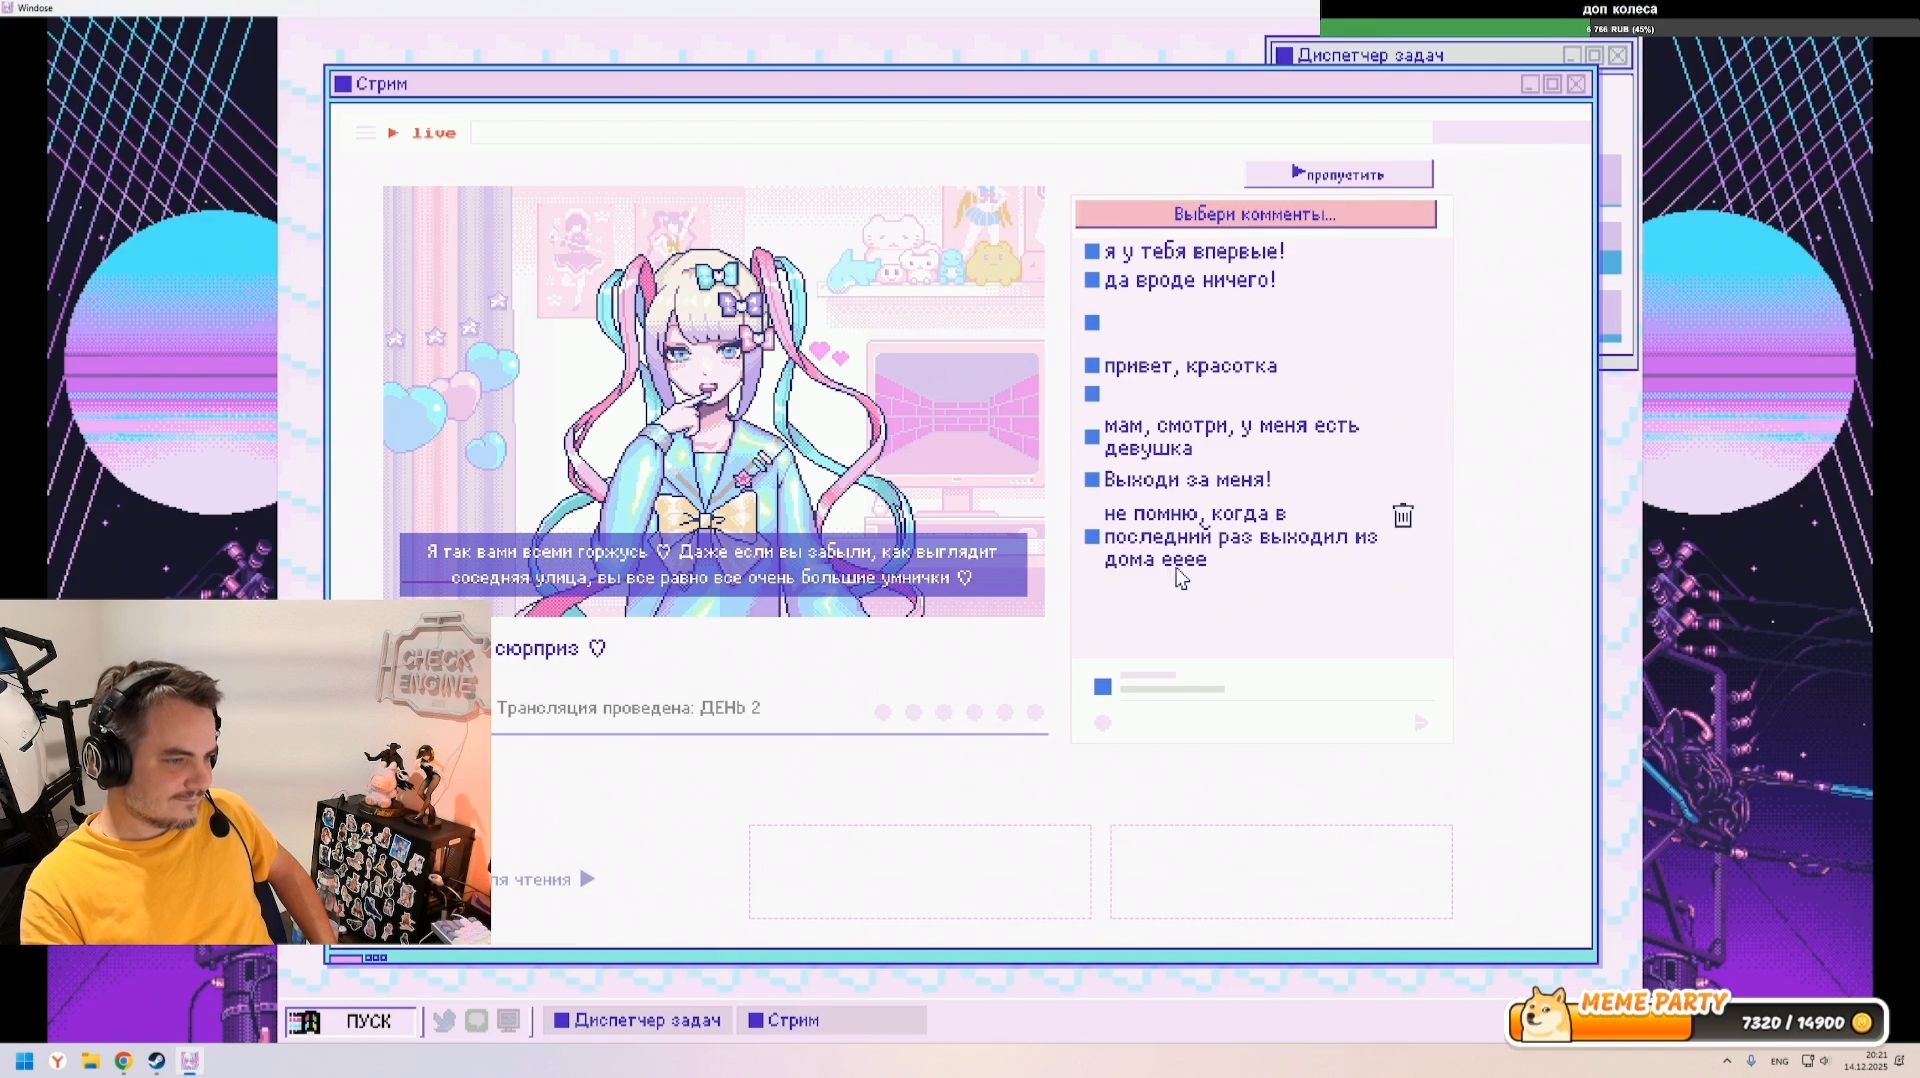The image size is (1920, 1078).
Task: Show hidden system tray icons
Action: click(1727, 1061)
